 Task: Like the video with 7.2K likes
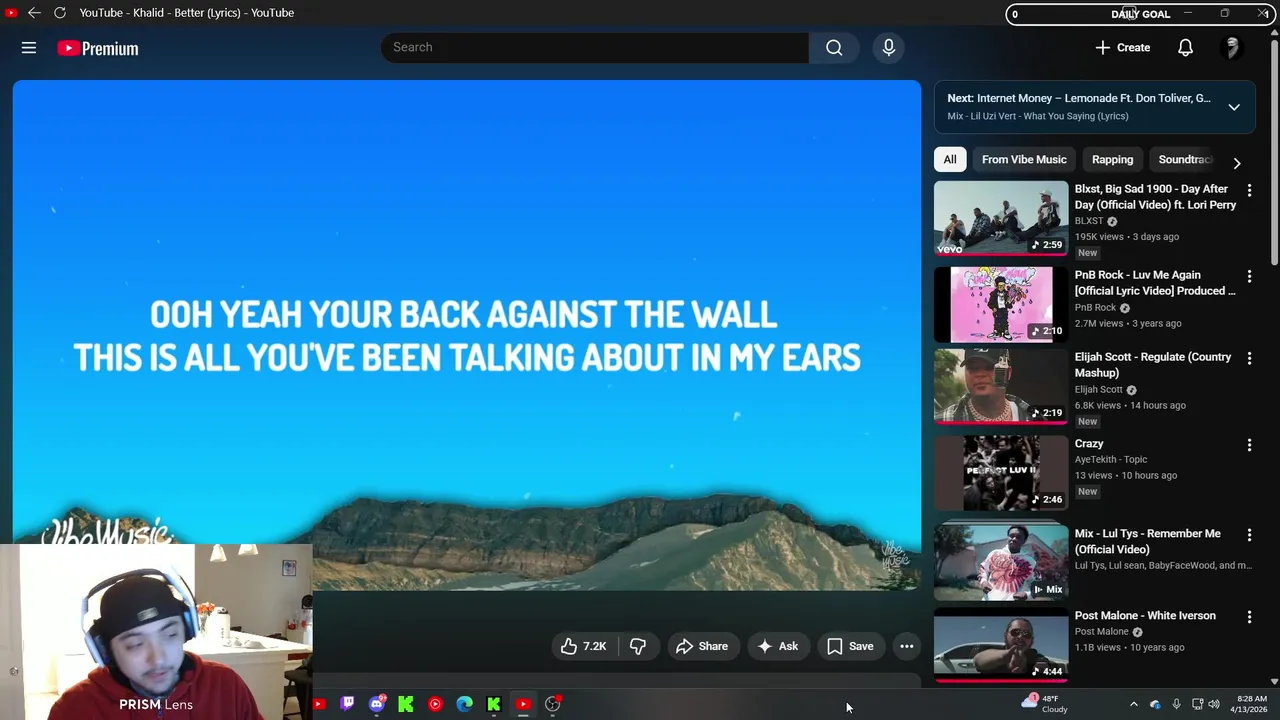584,646
